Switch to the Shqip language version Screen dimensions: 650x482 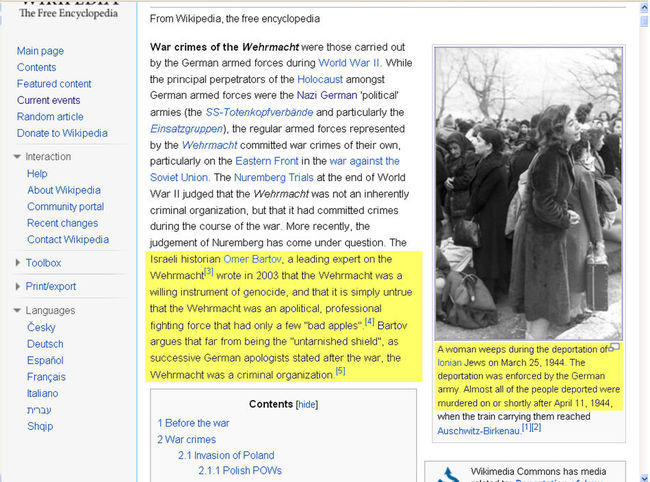(x=40, y=426)
